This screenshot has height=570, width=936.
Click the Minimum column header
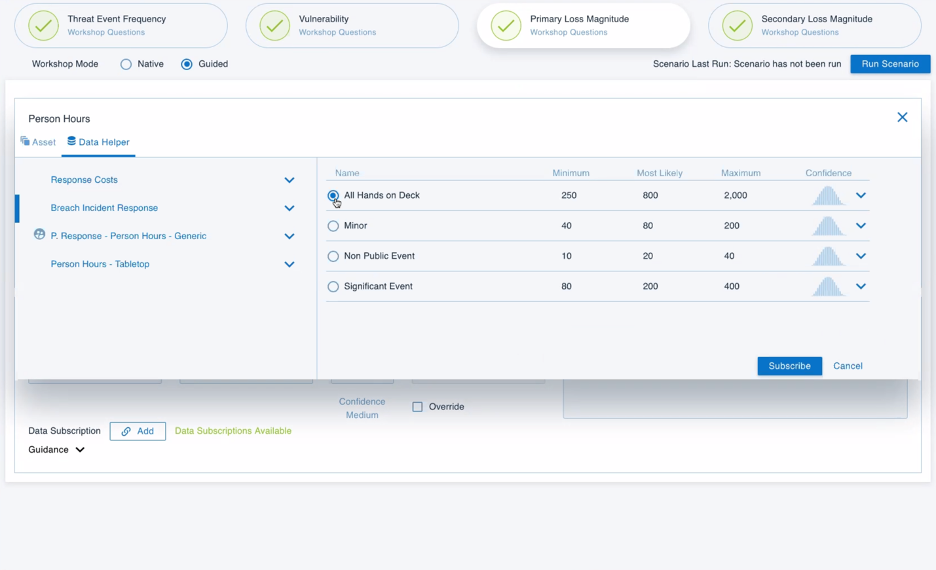pos(571,173)
